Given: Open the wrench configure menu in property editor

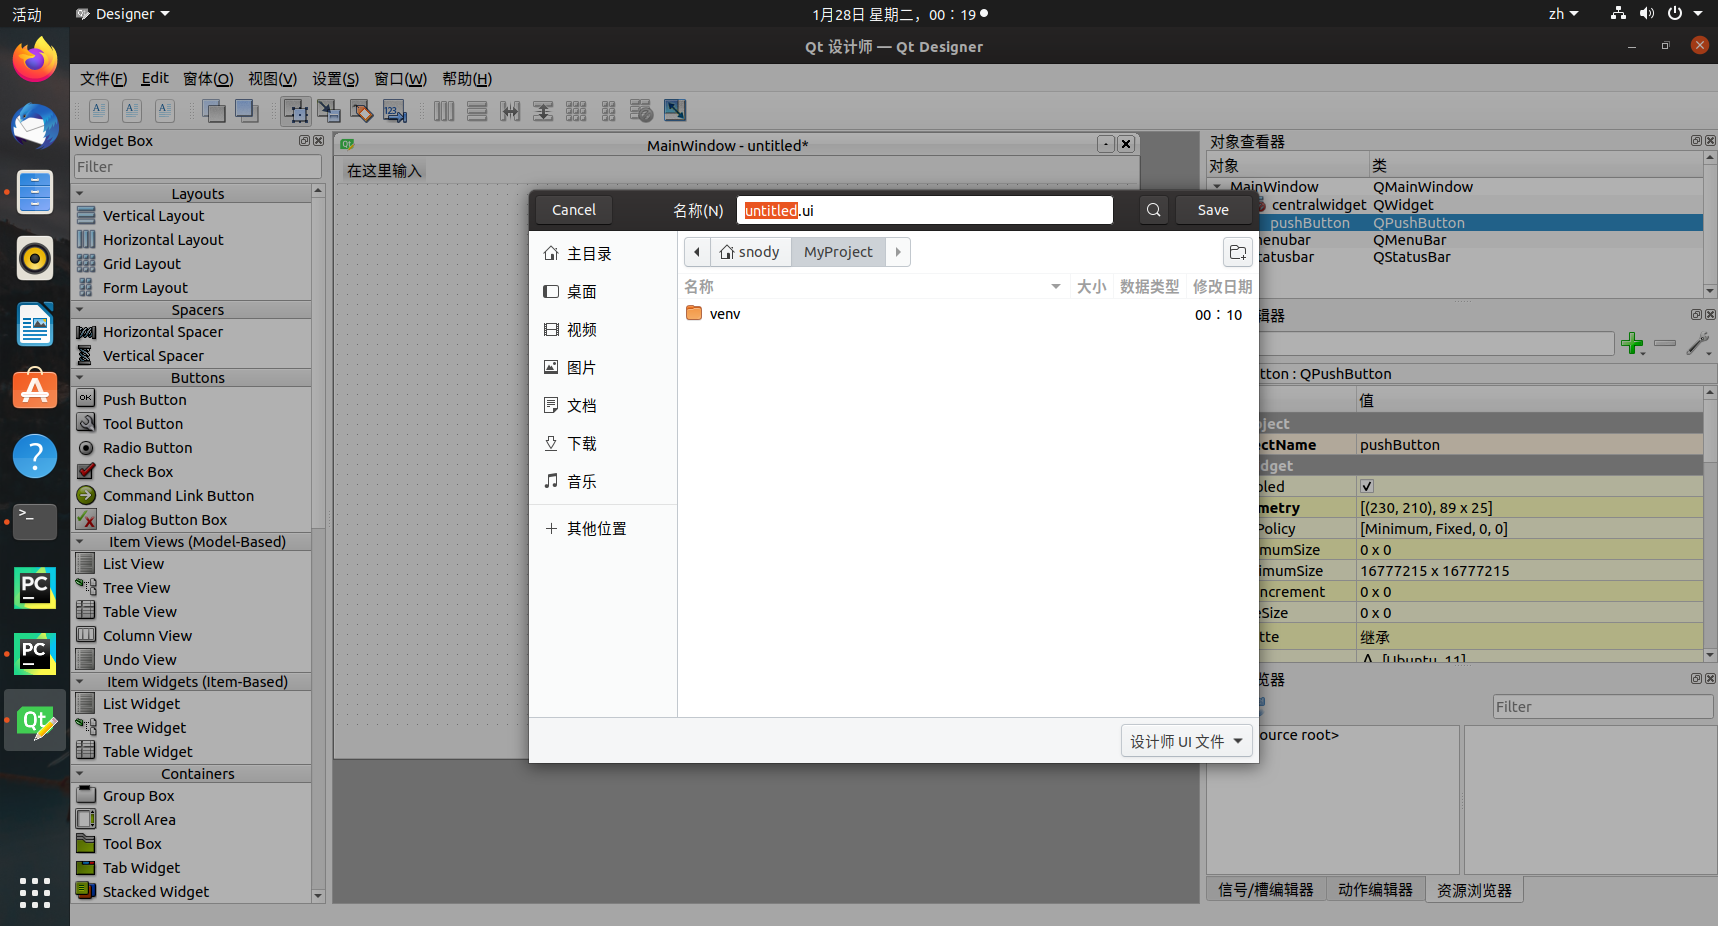Looking at the screenshot, I should tap(1698, 344).
